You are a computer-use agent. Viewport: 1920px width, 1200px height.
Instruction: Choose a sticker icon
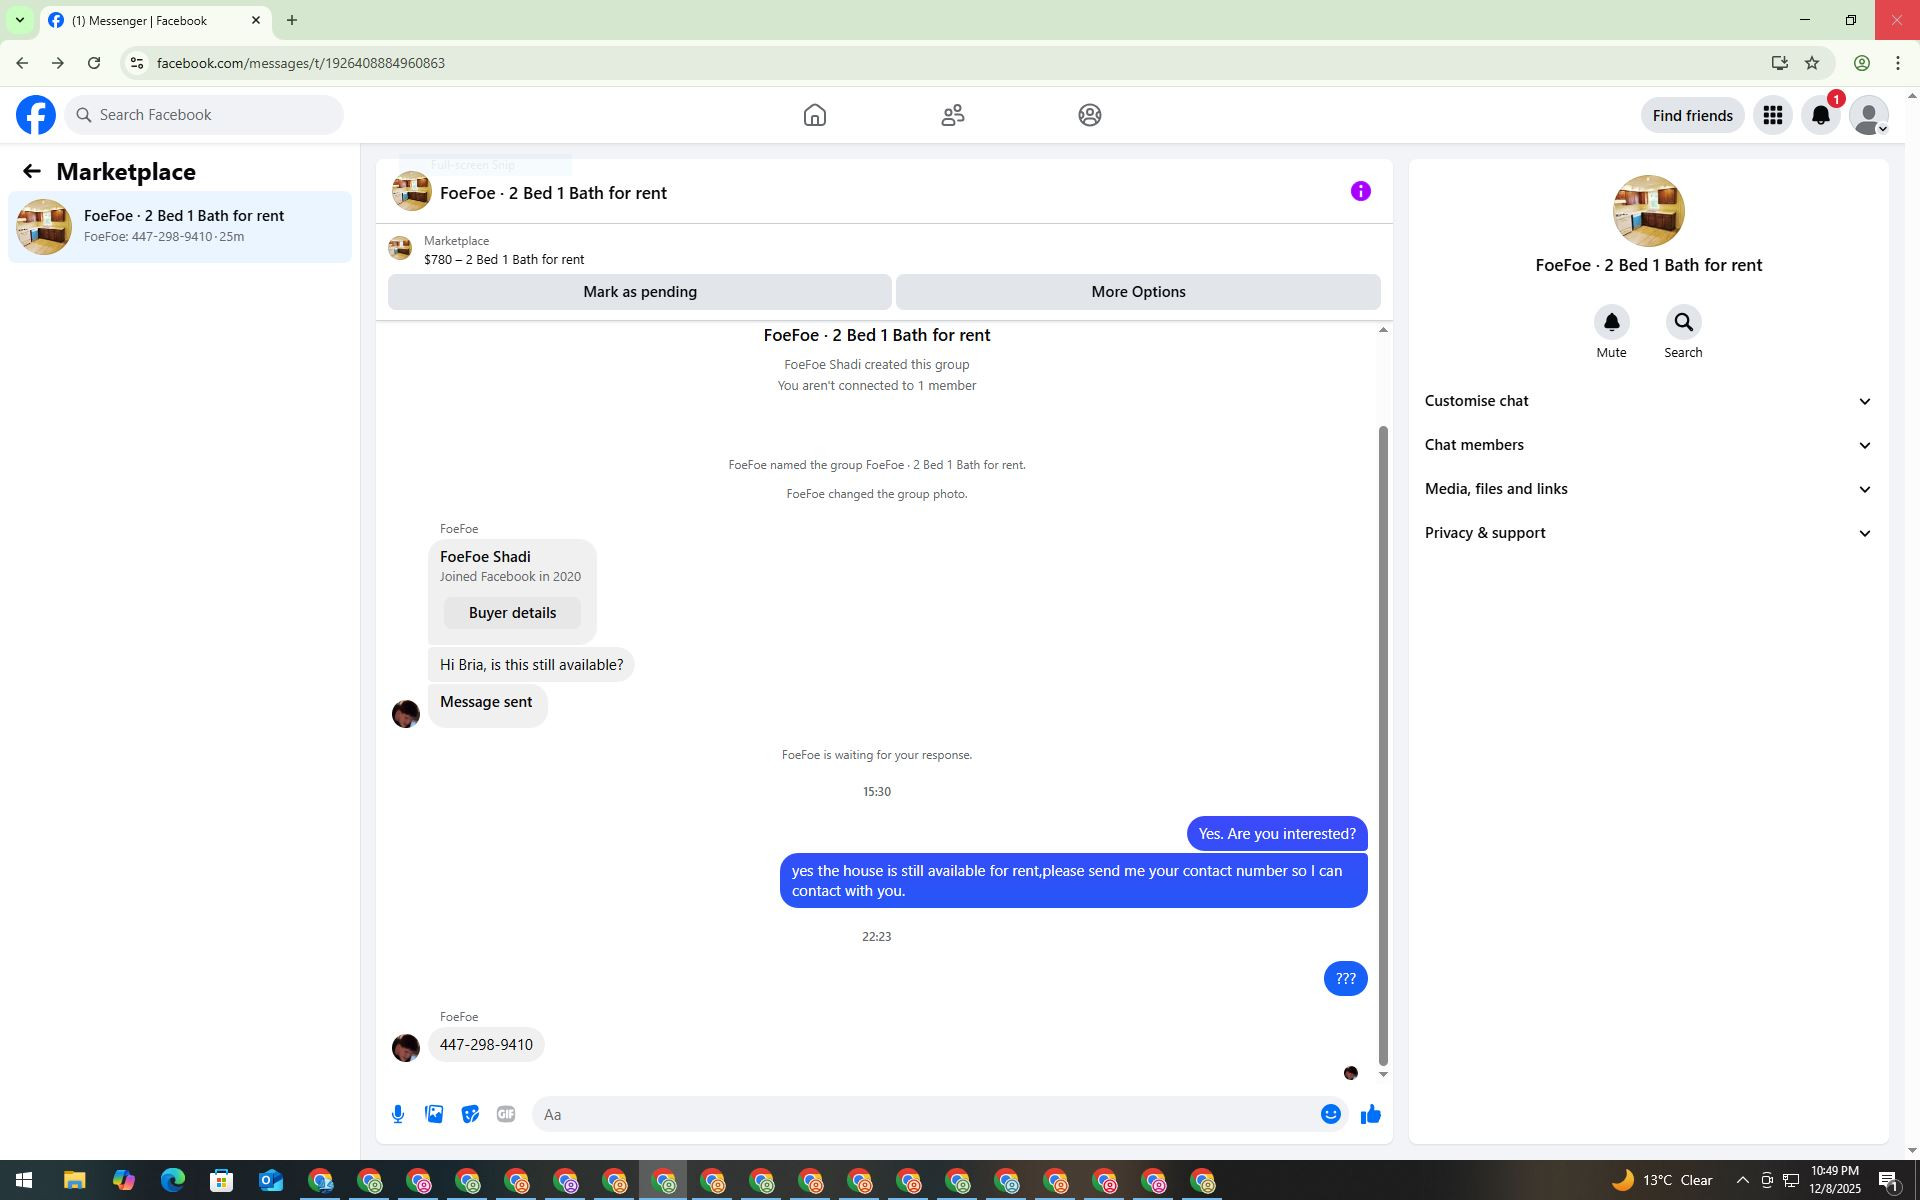coord(470,1114)
